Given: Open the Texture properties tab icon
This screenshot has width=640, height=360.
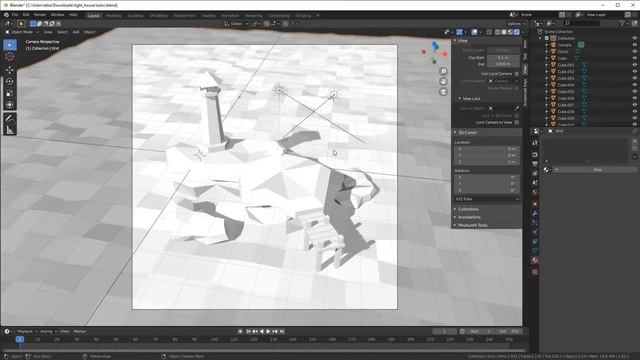Looking at the screenshot, I should pos(535,272).
